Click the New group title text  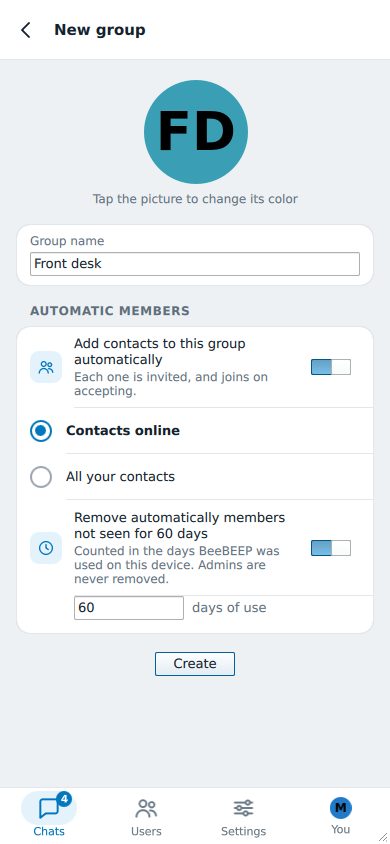point(100,30)
